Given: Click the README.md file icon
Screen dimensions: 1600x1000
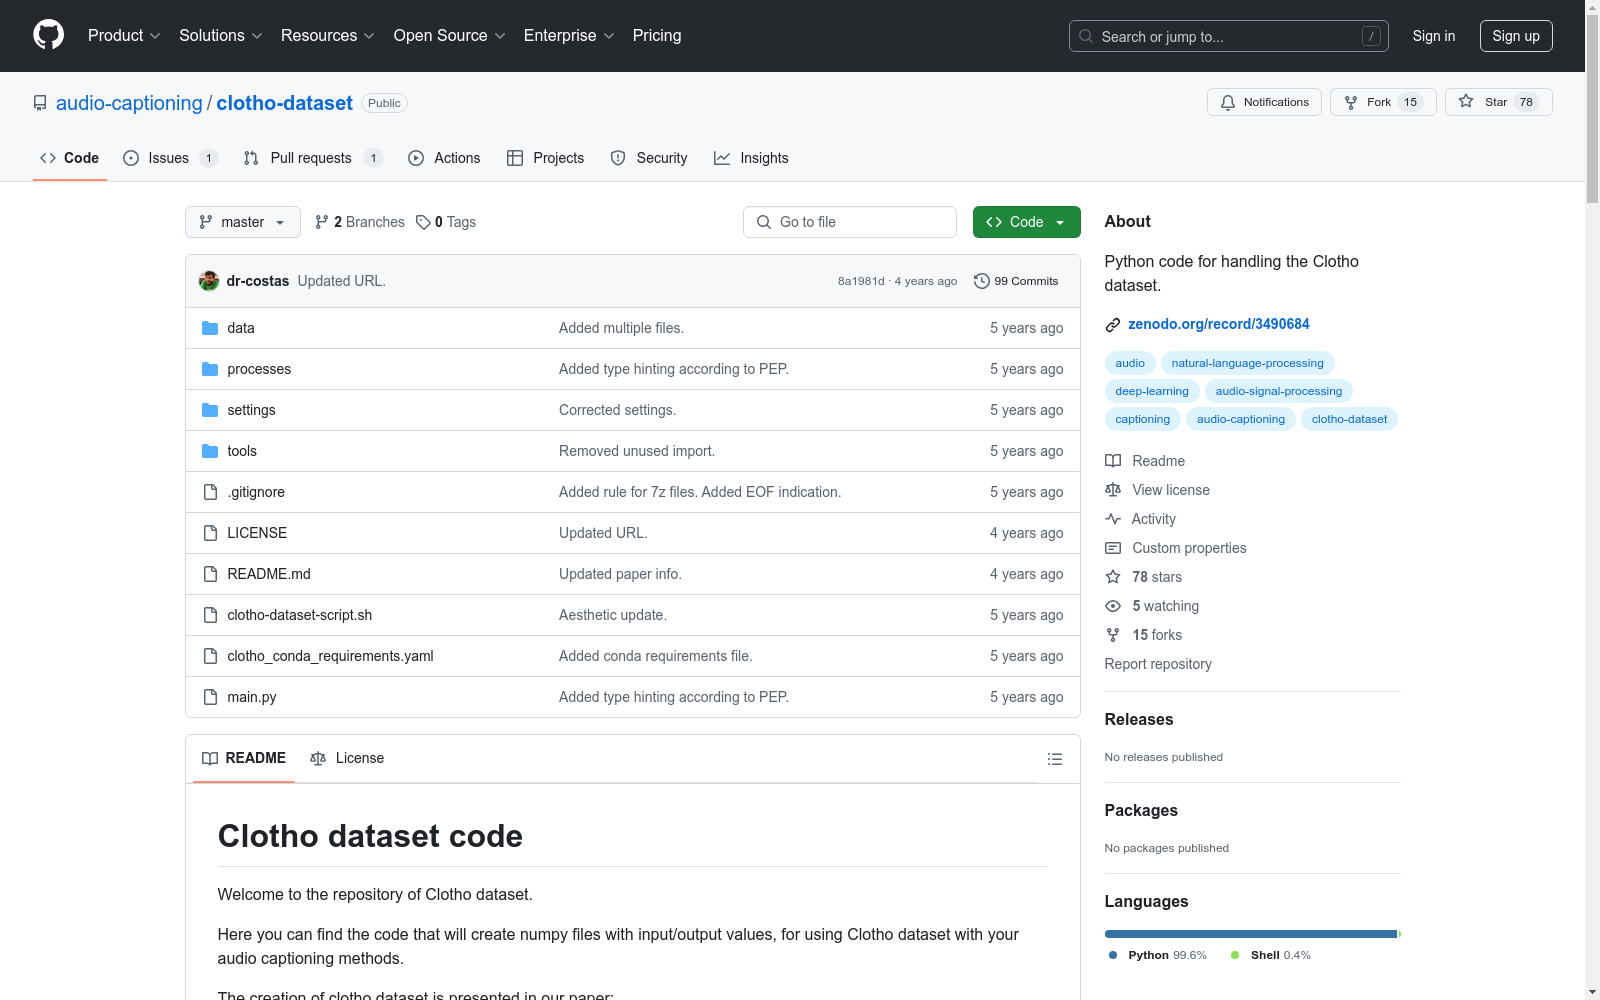Looking at the screenshot, I should (210, 574).
